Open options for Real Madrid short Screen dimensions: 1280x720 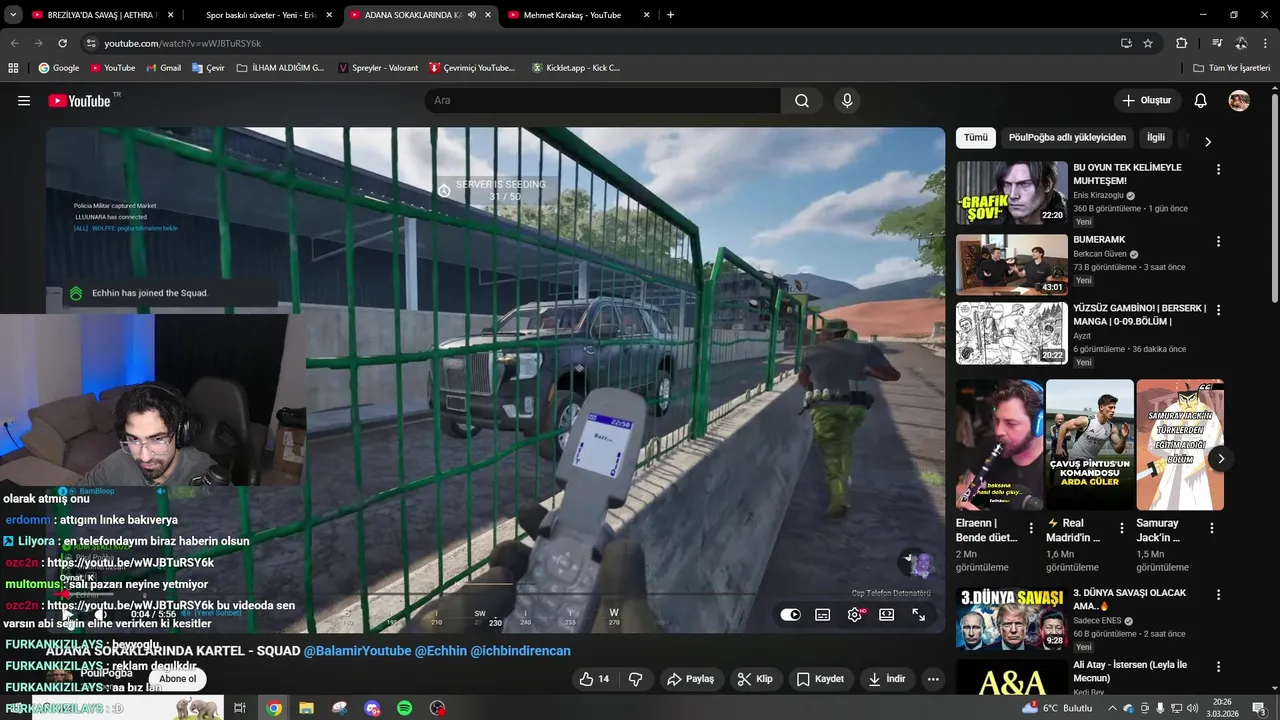click(1121, 528)
